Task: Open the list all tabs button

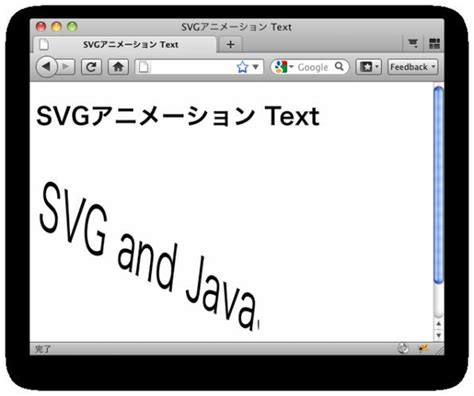Action: [413, 43]
